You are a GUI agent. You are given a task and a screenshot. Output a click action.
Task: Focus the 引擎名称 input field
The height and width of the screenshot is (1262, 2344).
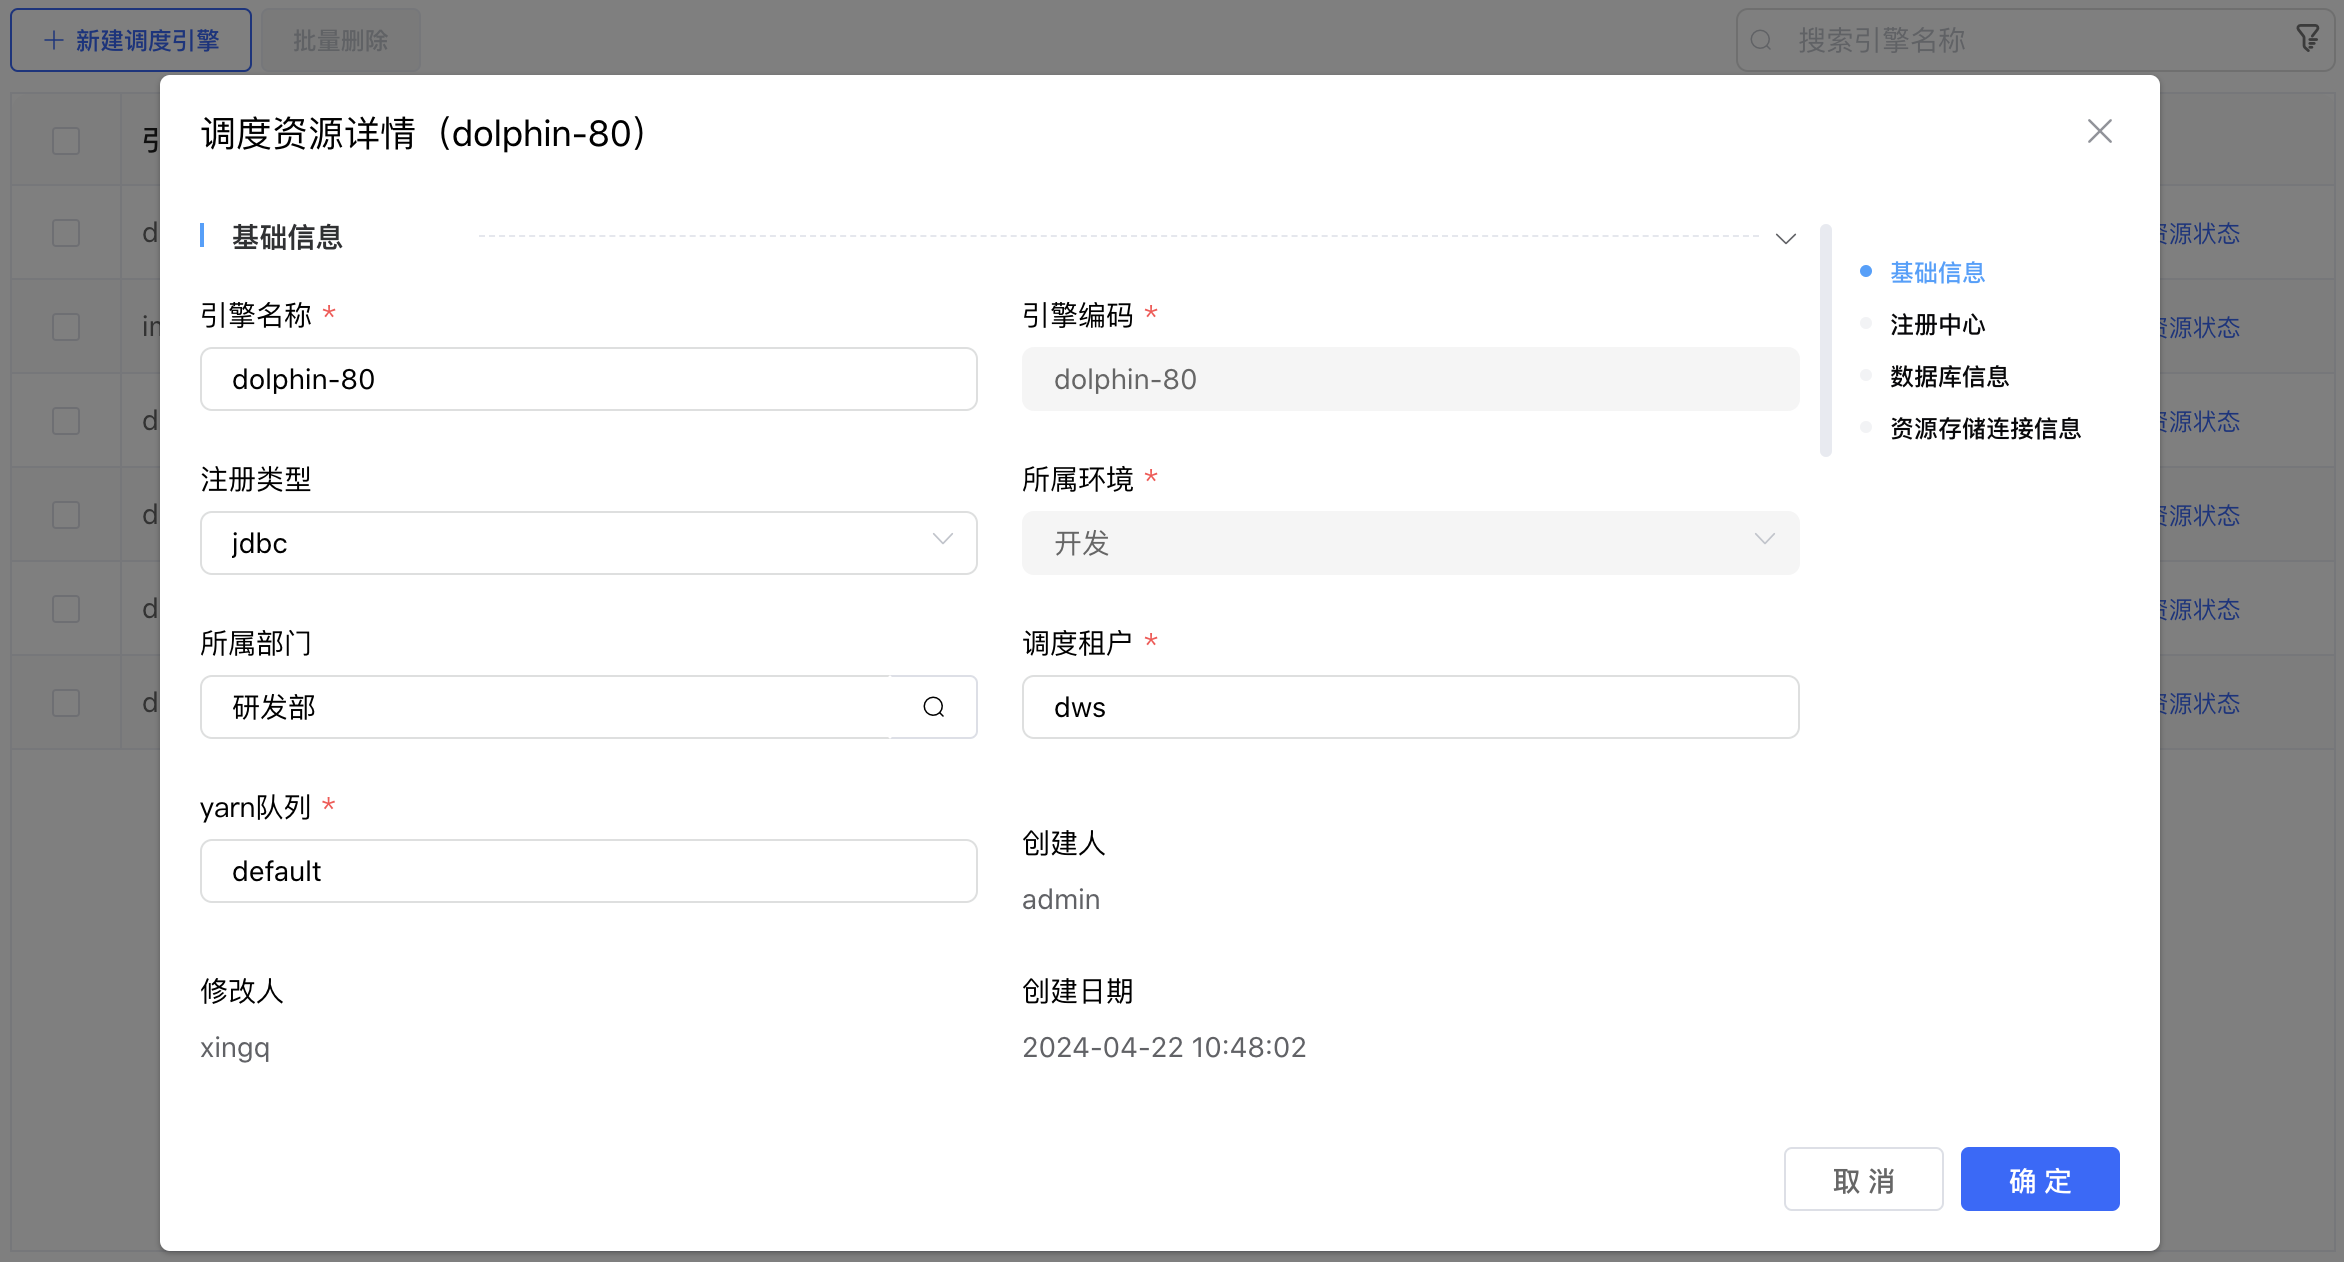click(x=588, y=379)
